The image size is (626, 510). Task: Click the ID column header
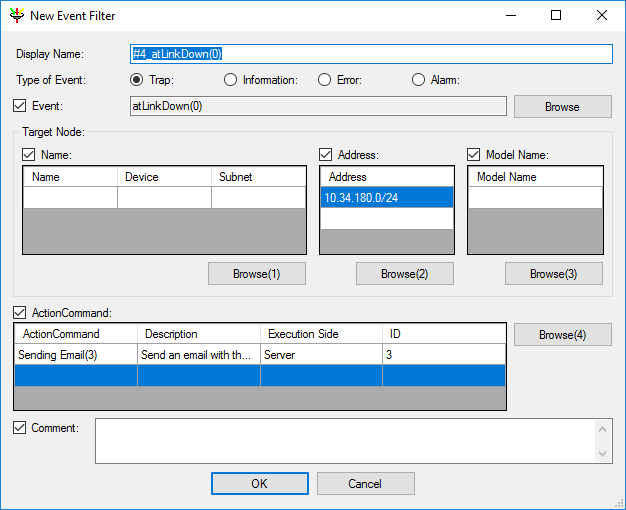[444, 333]
